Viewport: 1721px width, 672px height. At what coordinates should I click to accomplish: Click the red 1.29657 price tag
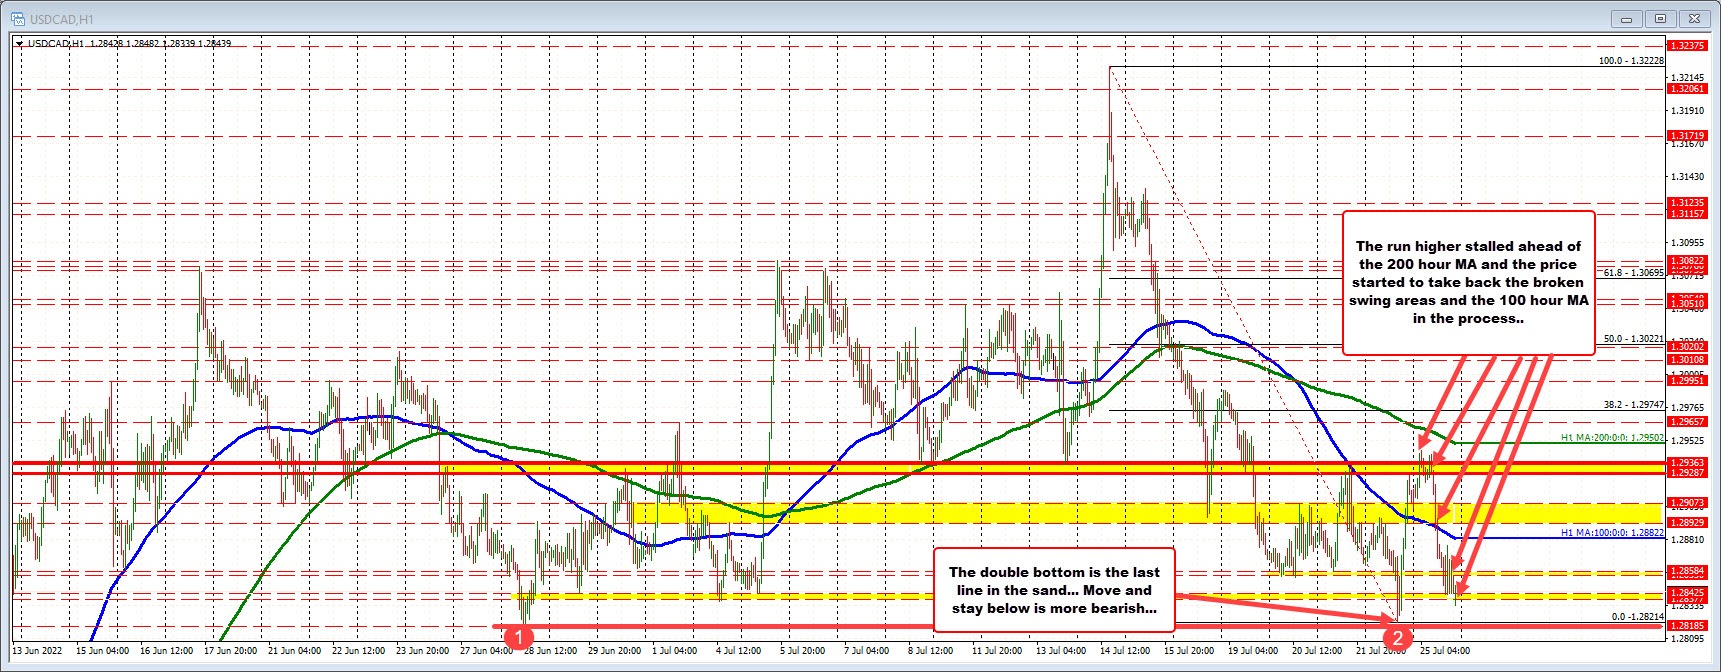pyautogui.click(x=1688, y=422)
